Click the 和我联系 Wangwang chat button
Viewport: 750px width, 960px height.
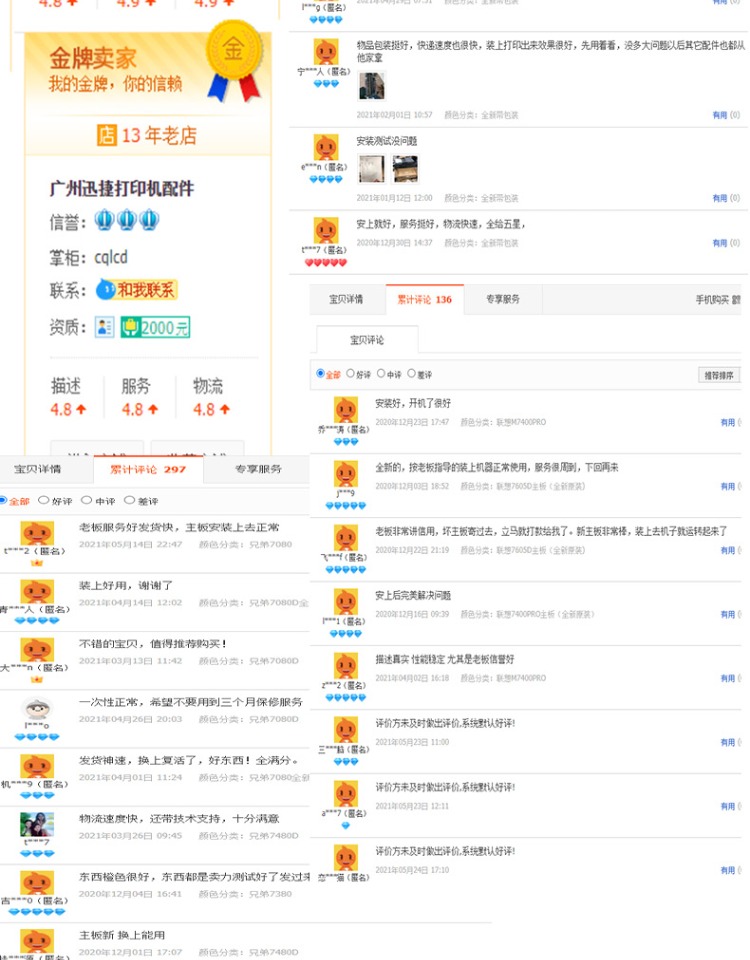click(x=136, y=290)
